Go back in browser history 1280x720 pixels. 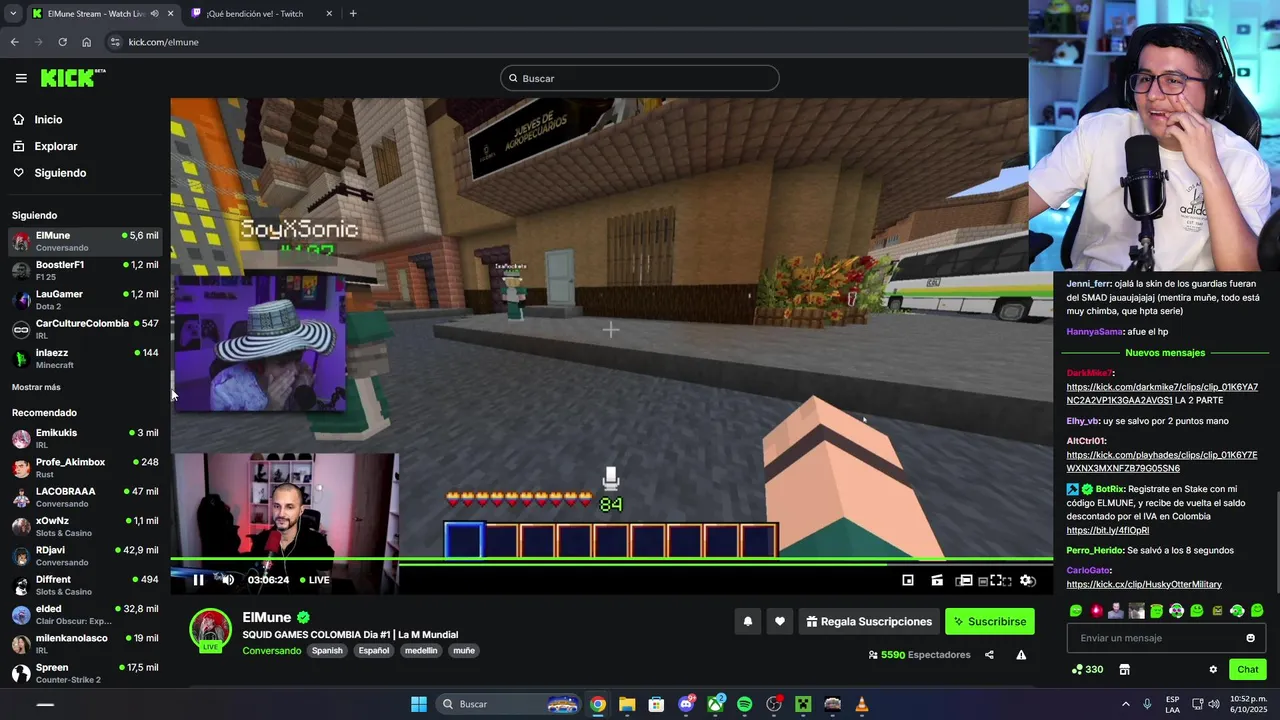14,42
